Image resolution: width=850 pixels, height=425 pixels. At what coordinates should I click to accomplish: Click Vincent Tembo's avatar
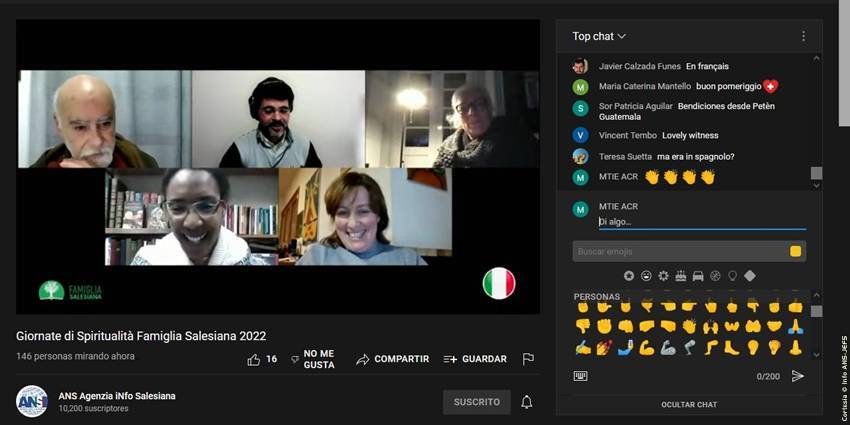pos(580,135)
